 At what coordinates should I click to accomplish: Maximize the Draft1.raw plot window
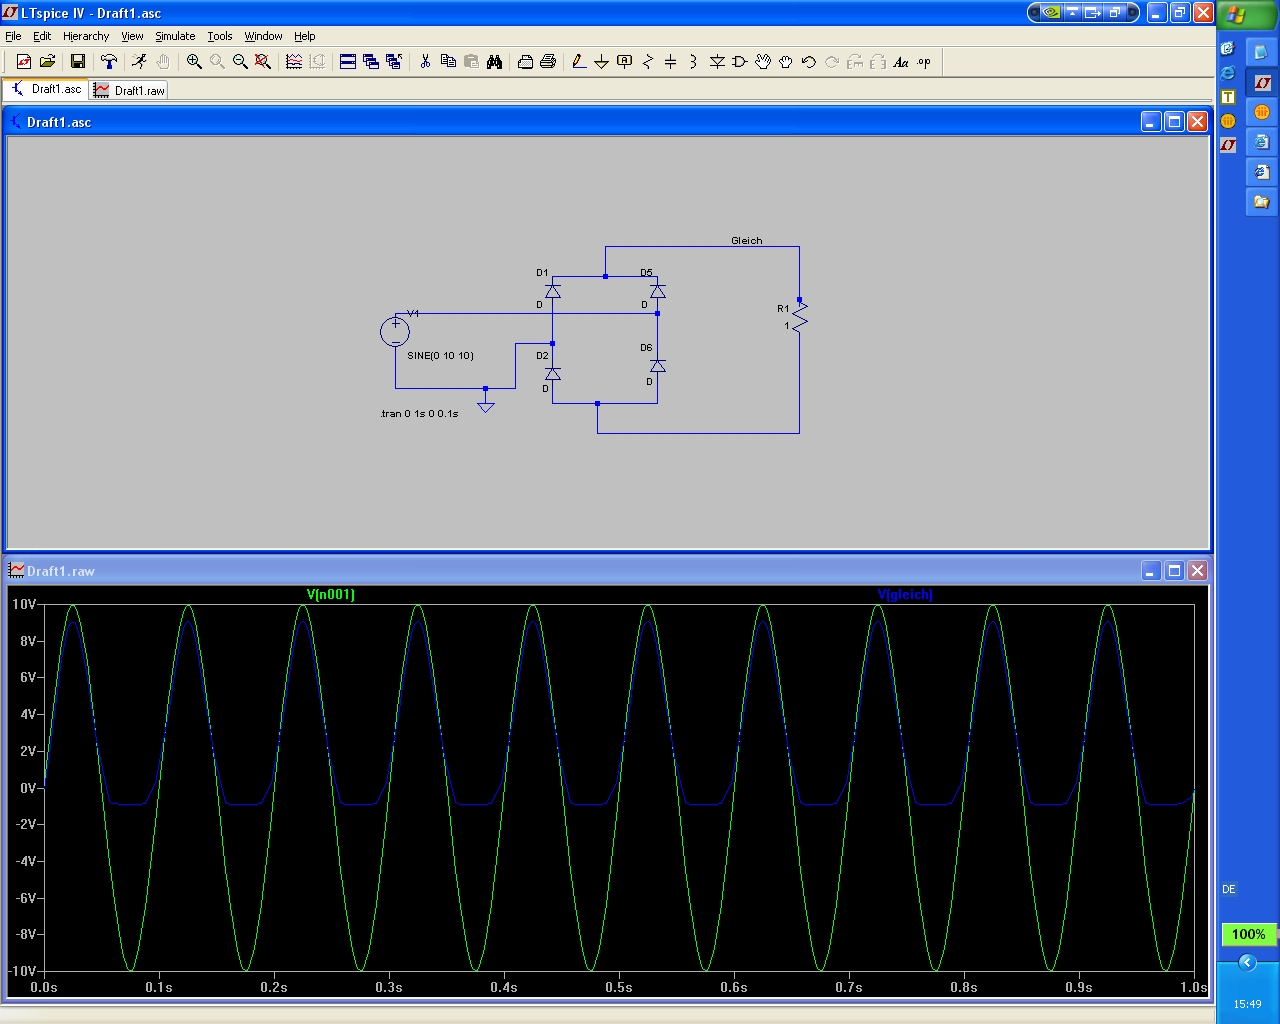[1174, 571]
